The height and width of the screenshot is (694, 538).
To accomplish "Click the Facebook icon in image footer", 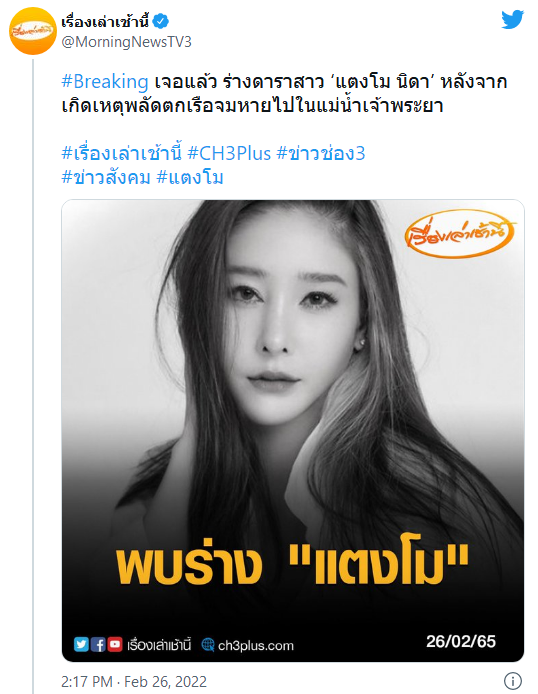I will pyautogui.click(x=98, y=644).
